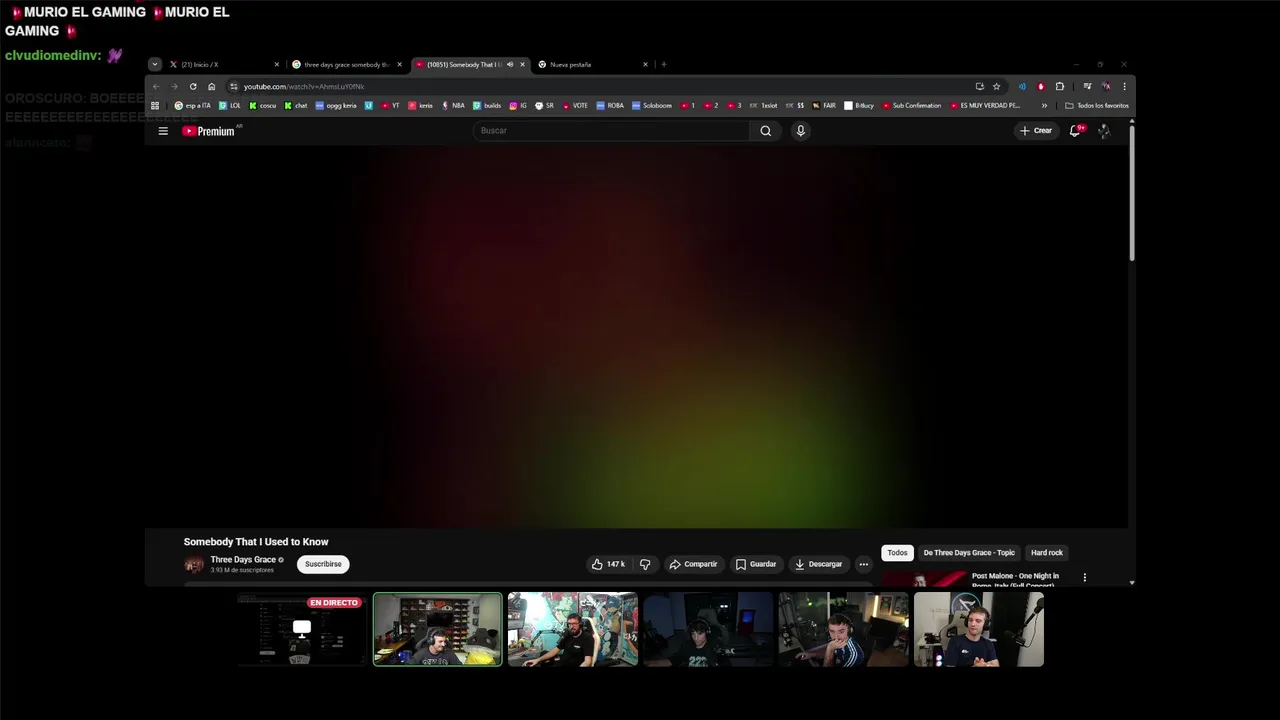Close the Inicio / X tab
This screenshot has height=720, width=1280.
click(x=277, y=65)
